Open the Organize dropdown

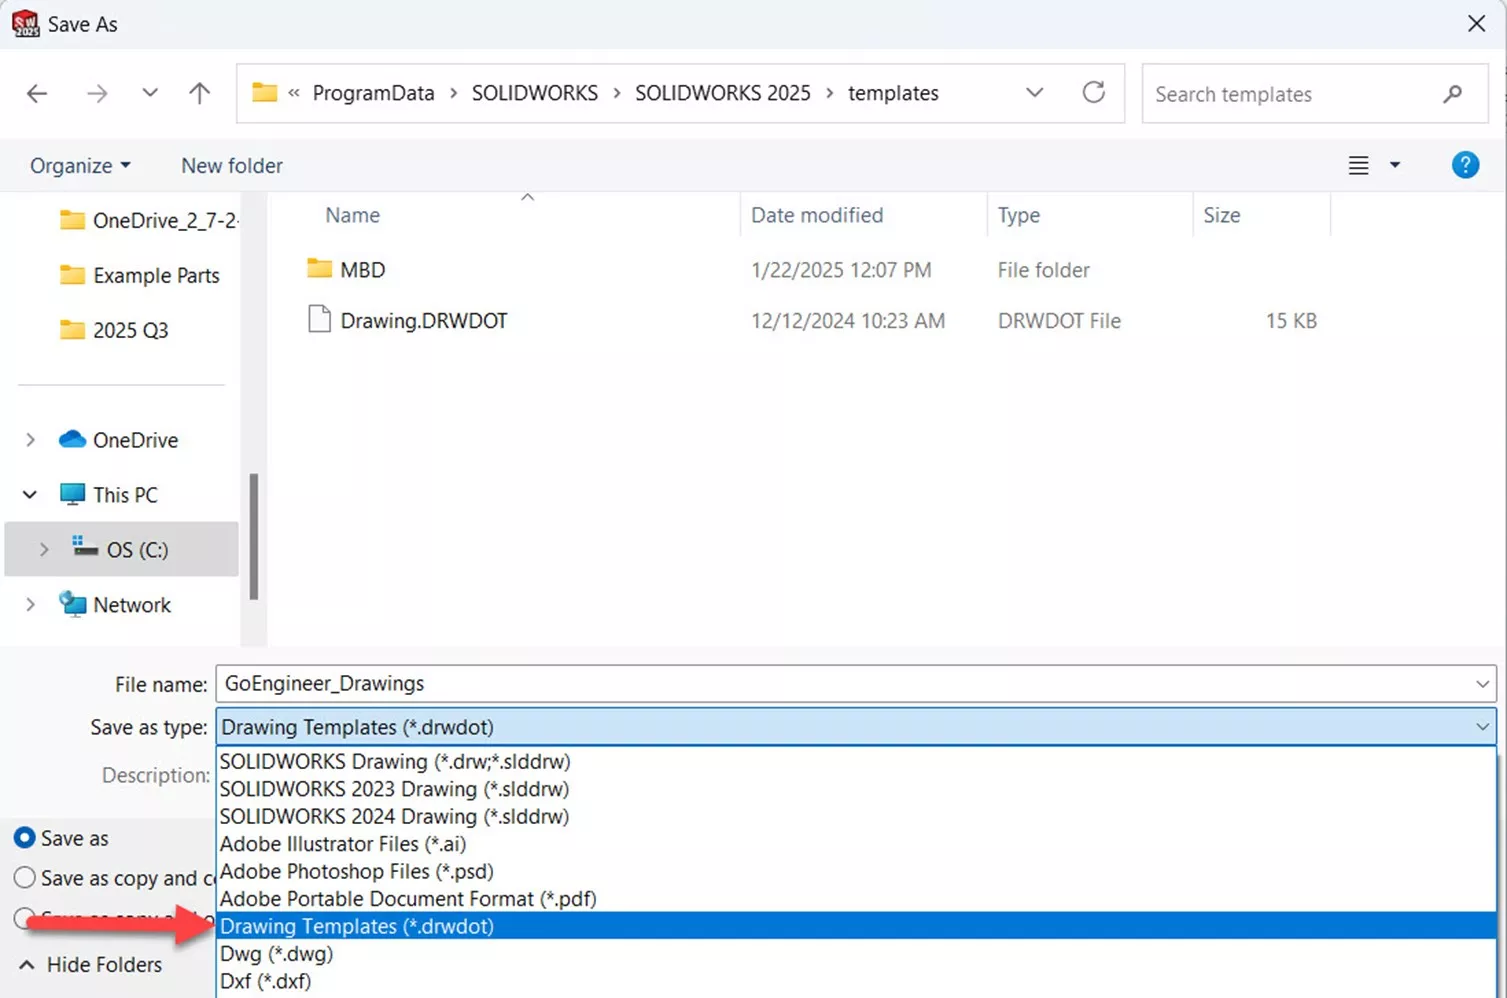tap(79, 165)
